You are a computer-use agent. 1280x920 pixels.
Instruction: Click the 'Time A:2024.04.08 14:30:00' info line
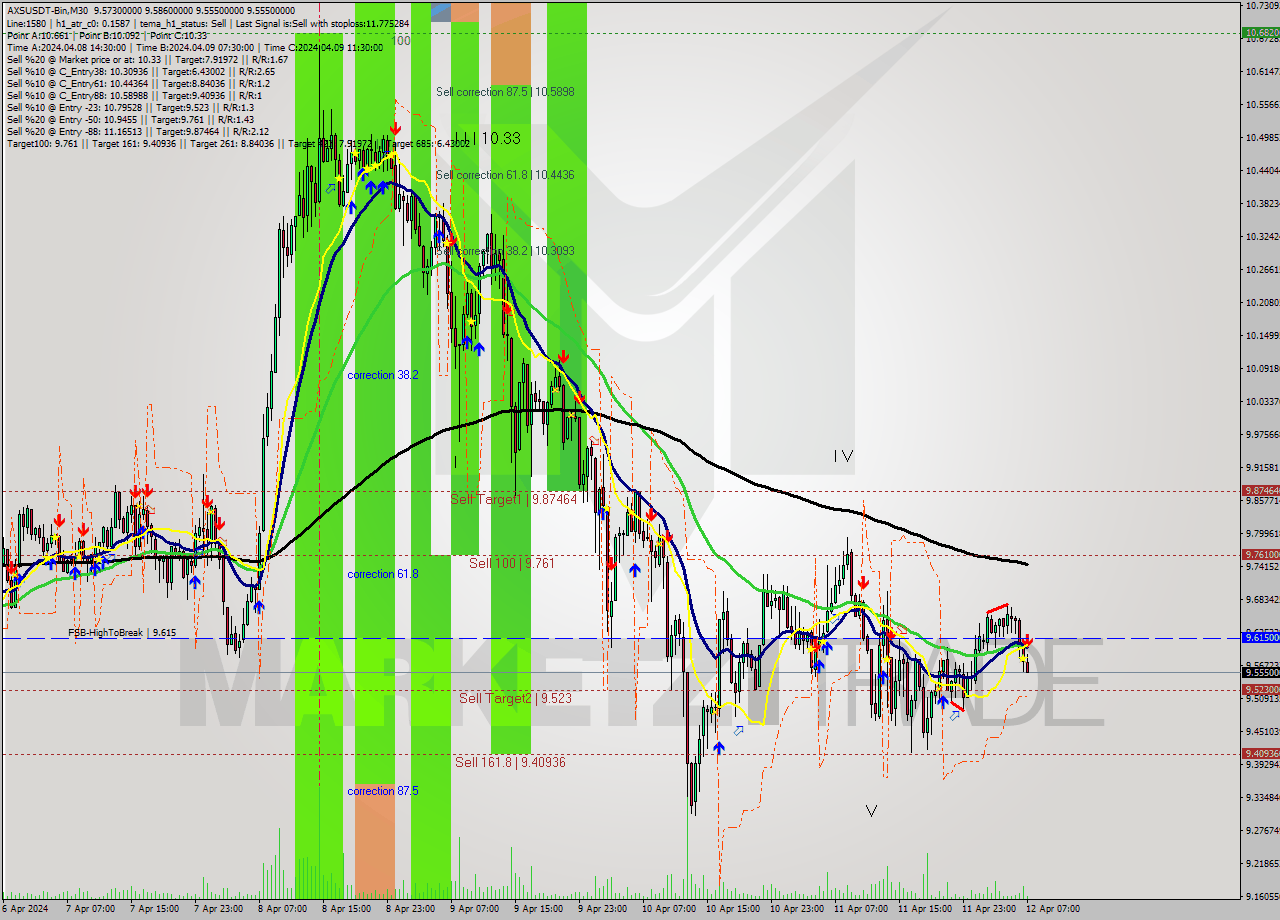pos(194,47)
